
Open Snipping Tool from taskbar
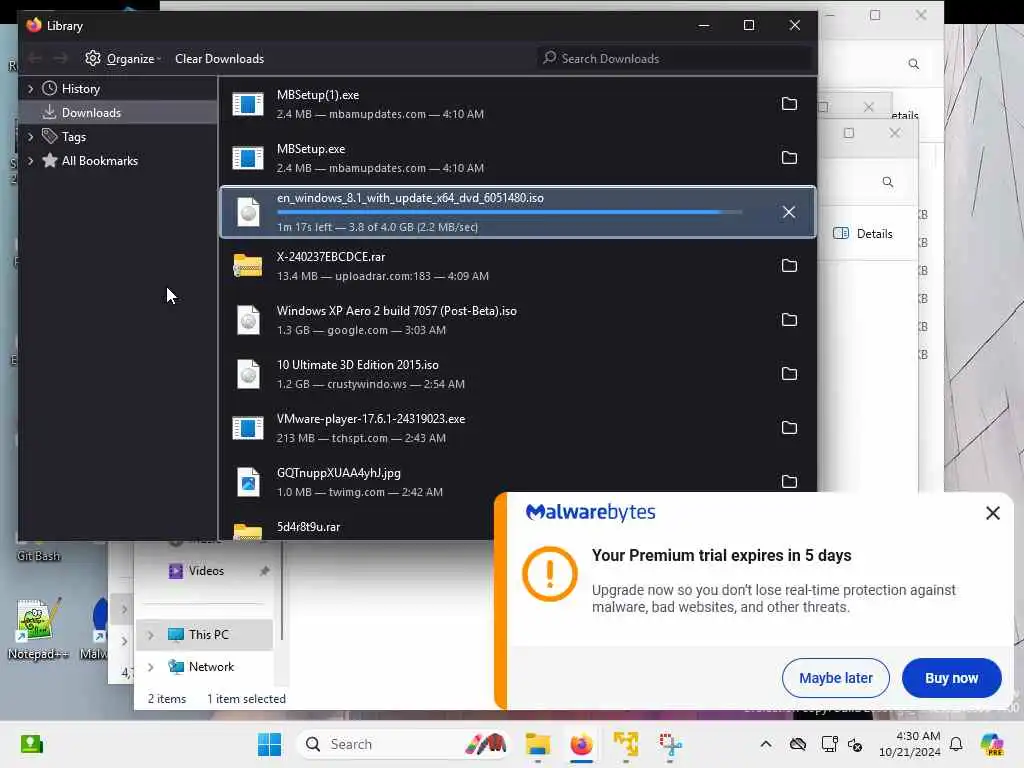point(670,744)
